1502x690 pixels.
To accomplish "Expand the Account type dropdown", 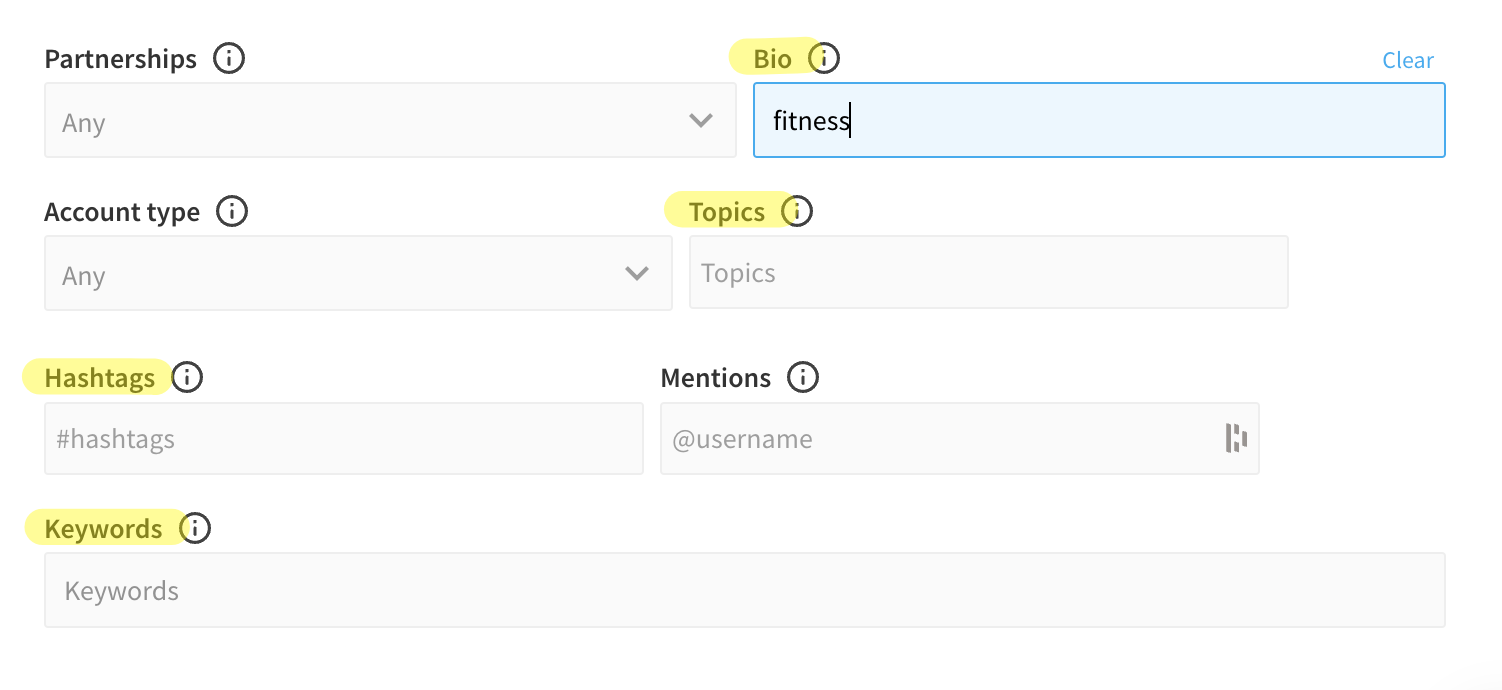I will (x=358, y=274).
